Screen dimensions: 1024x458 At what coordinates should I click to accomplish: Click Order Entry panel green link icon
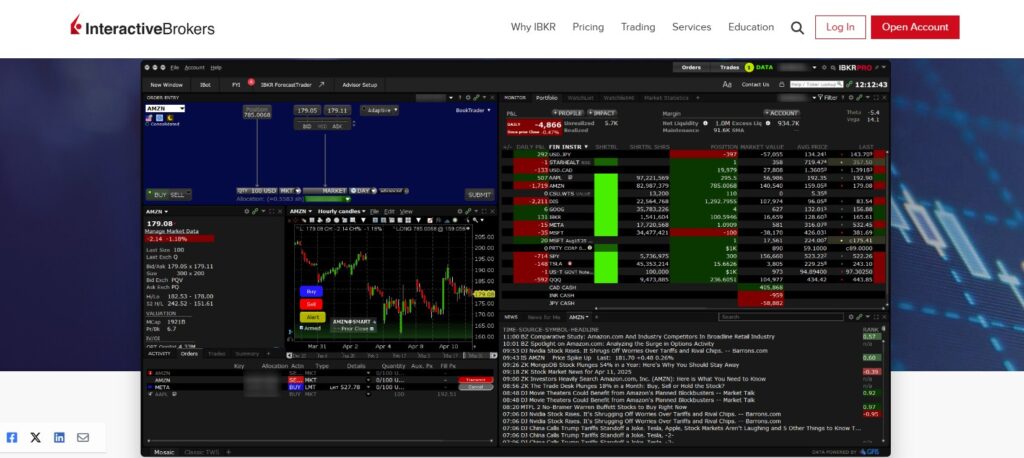point(477,98)
